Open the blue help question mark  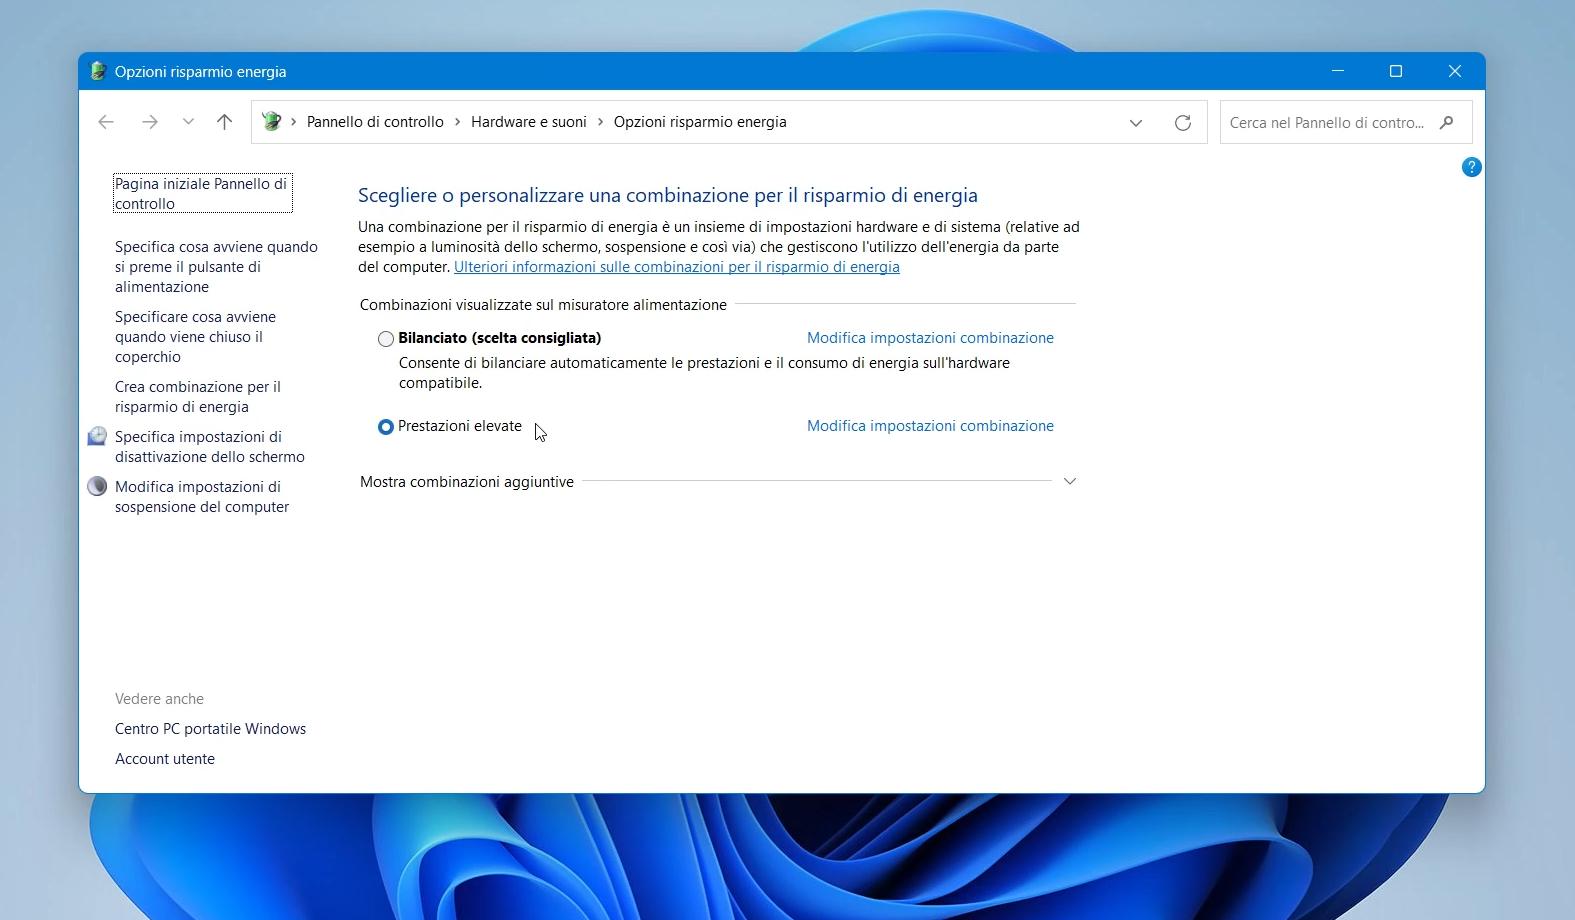(1471, 167)
